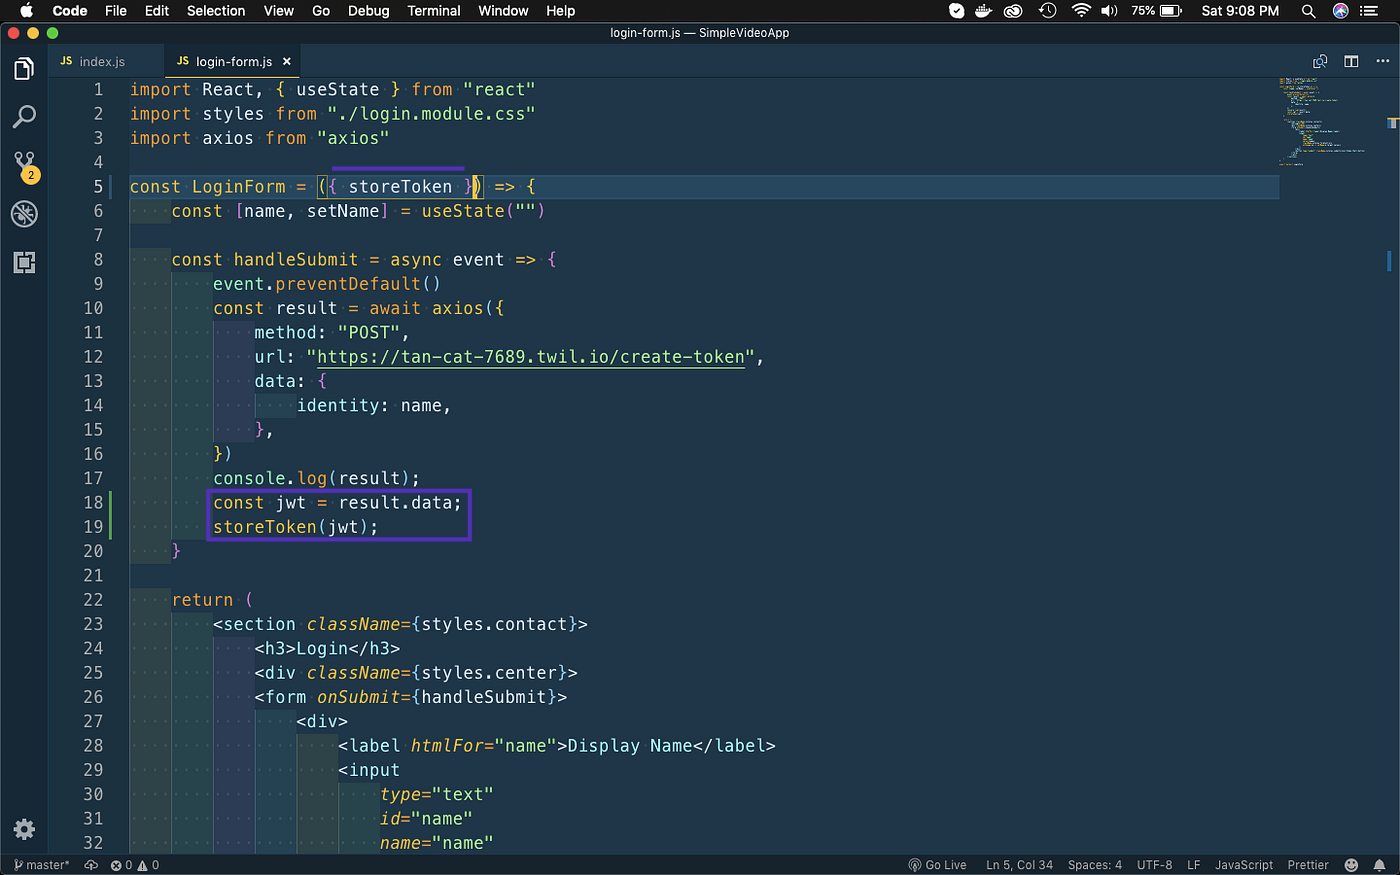The width and height of the screenshot is (1400, 875).
Task: Click 'const jwt = result.data;' line
Action: [x=338, y=502]
